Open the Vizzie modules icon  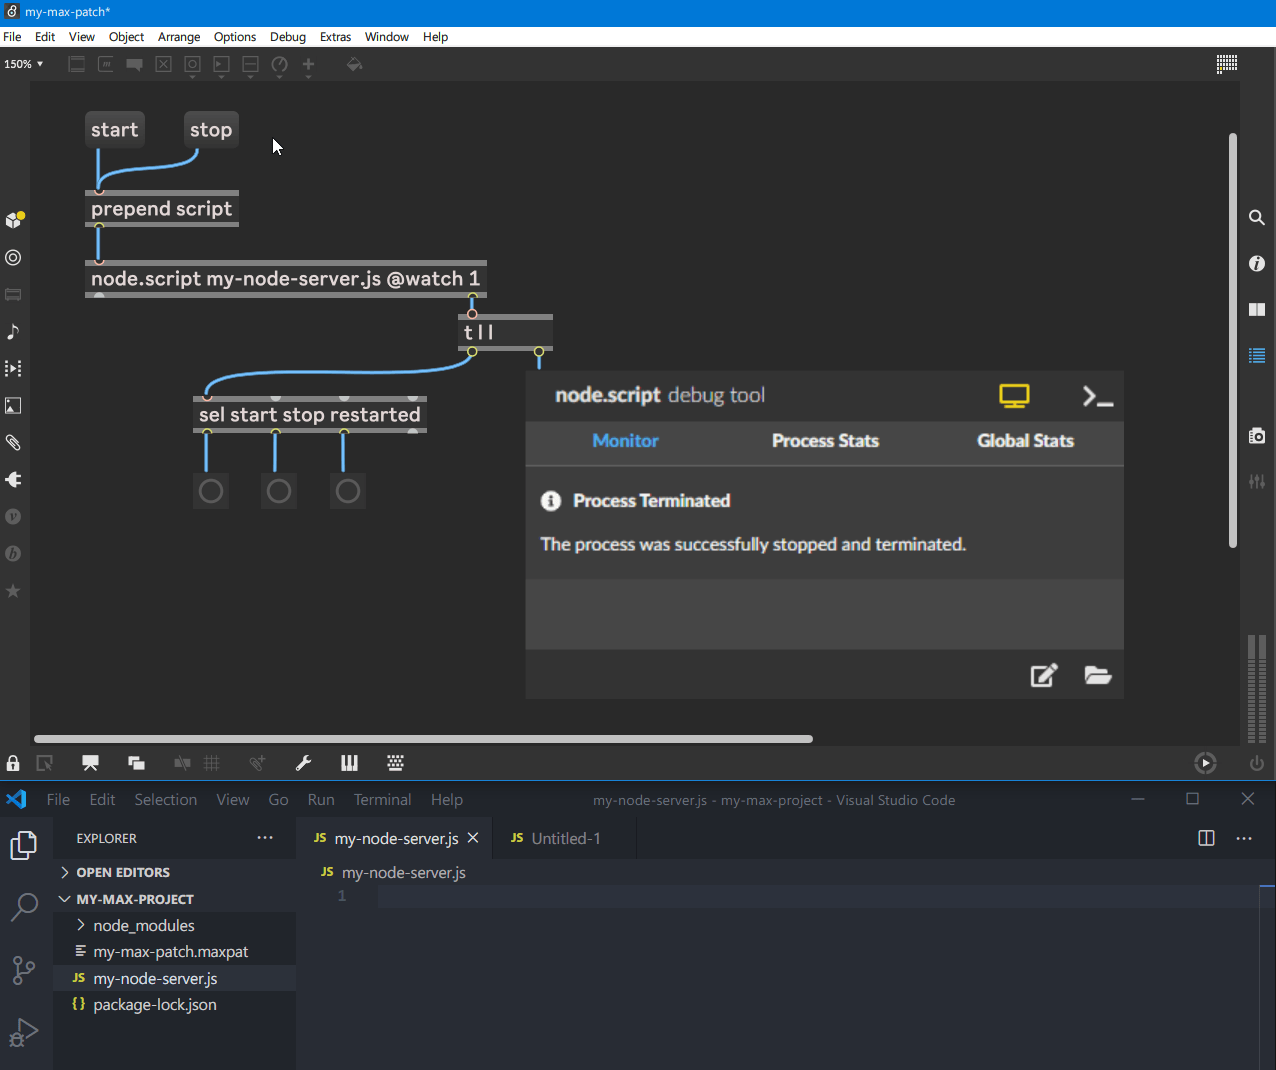[x=13, y=516]
